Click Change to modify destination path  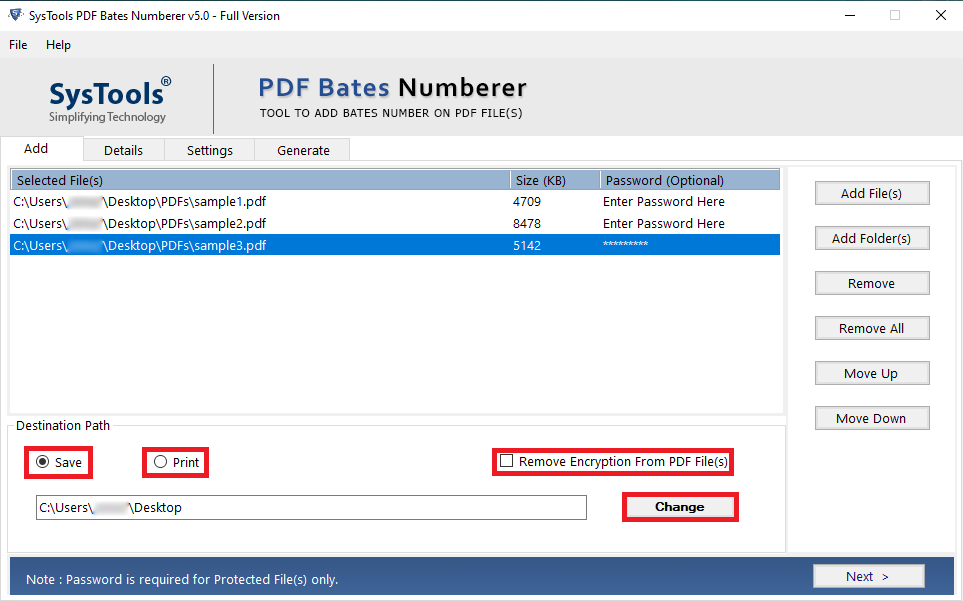click(680, 507)
